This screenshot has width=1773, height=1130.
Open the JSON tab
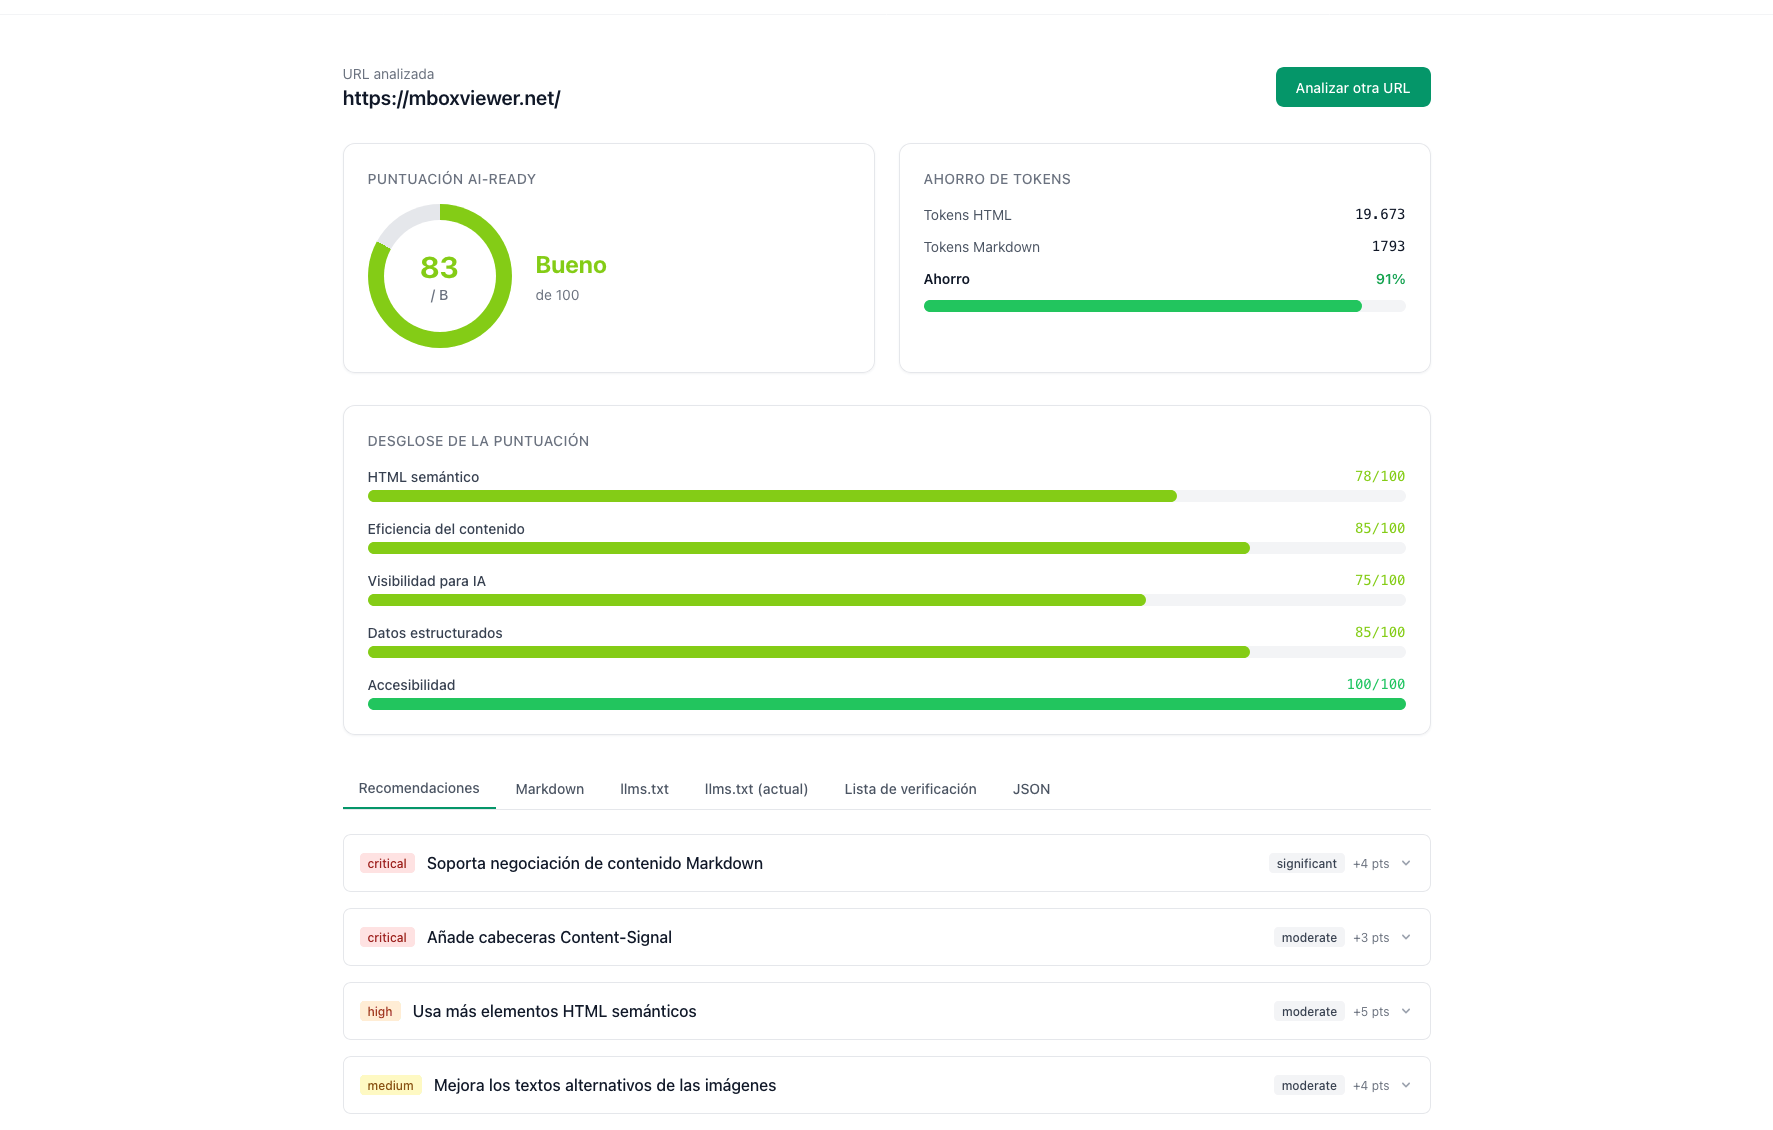tap(1031, 789)
